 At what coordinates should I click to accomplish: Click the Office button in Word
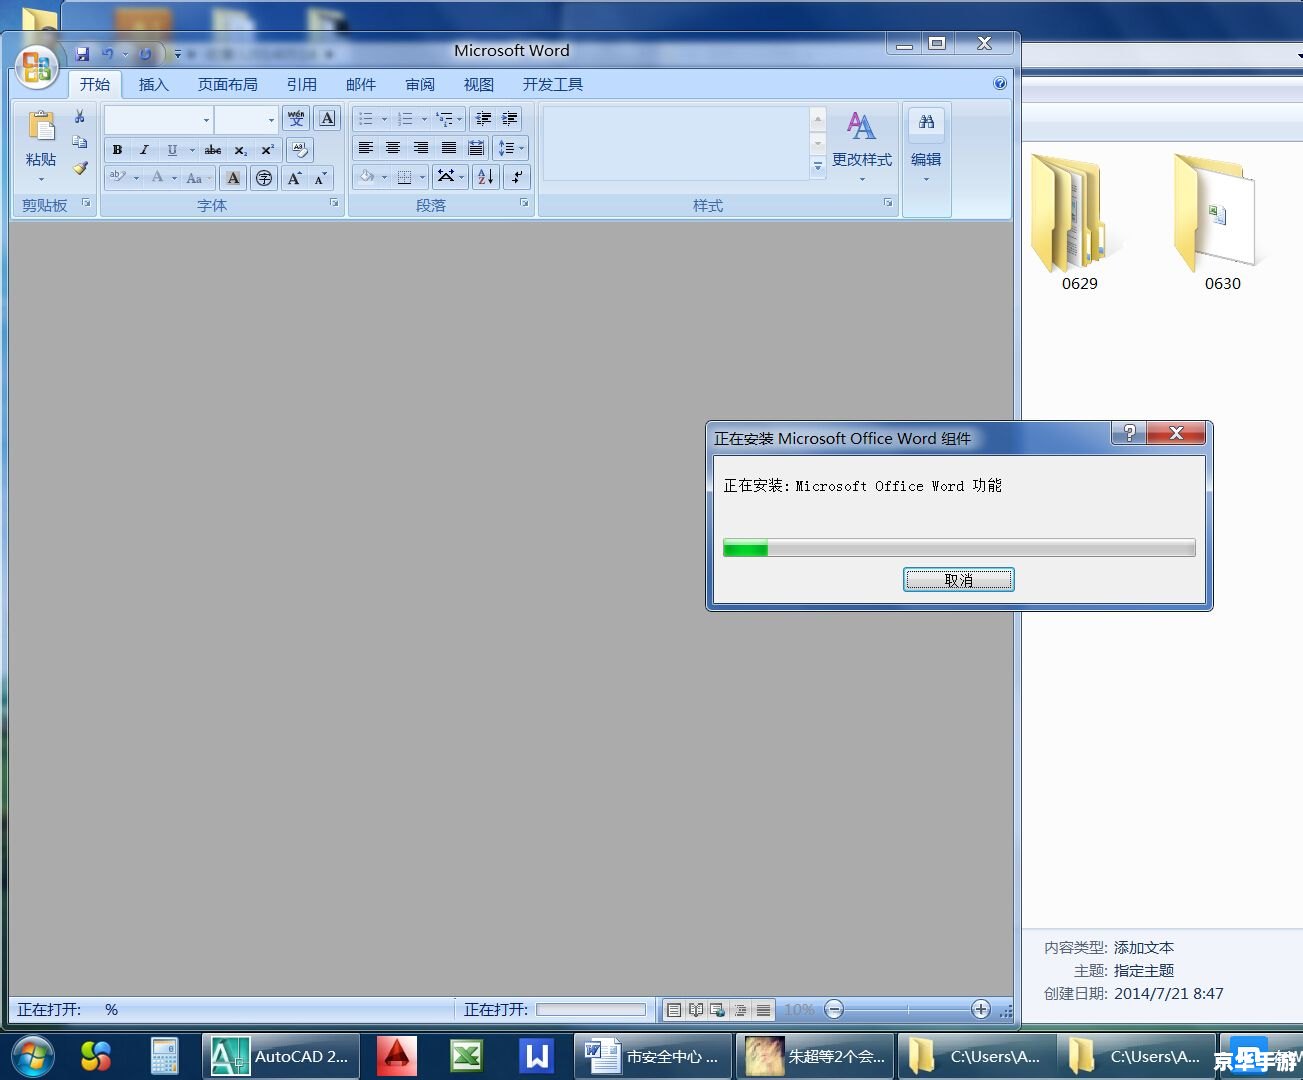(36, 67)
